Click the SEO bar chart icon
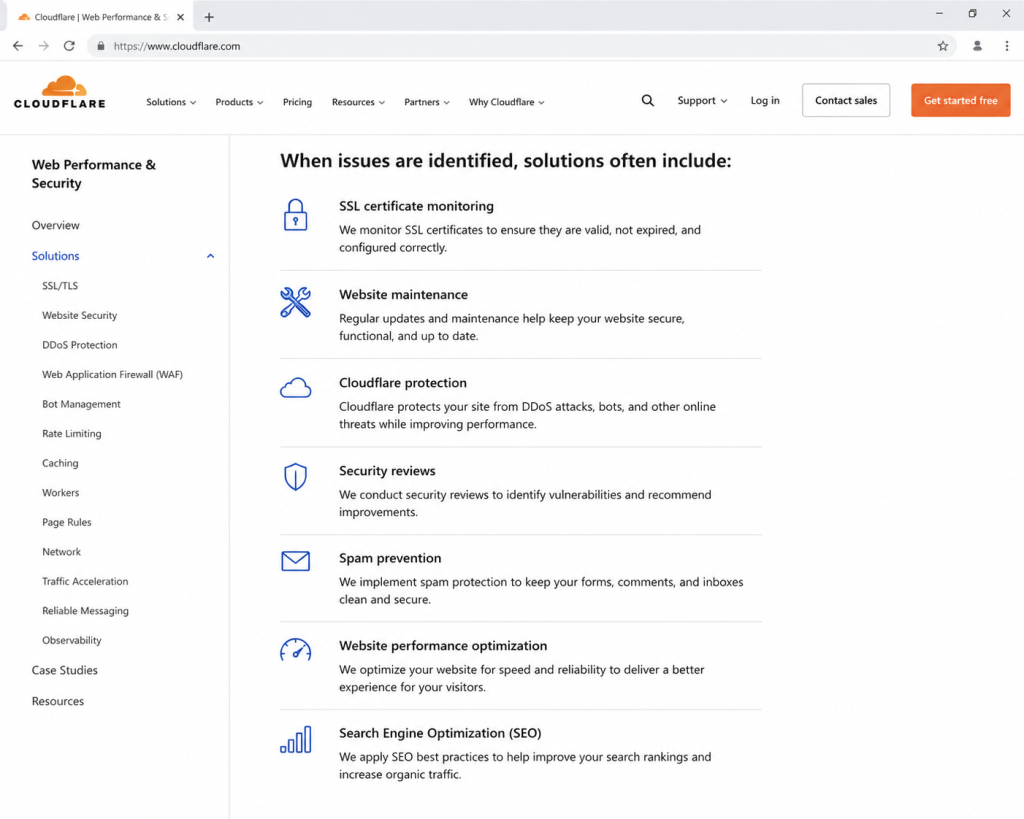The height and width of the screenshot is (819, 1024). pyautogui.click(x=295, y=739)
